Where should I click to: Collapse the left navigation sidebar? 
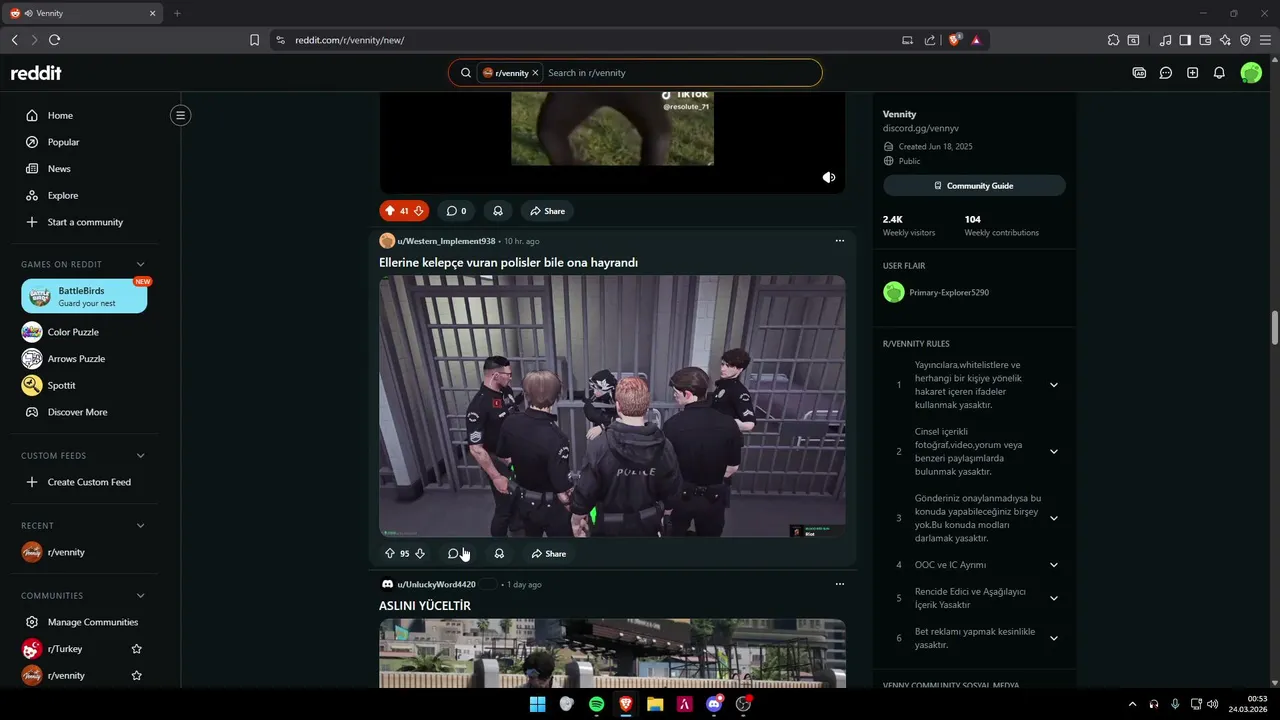pyautogui.click(x=180, y=115)
